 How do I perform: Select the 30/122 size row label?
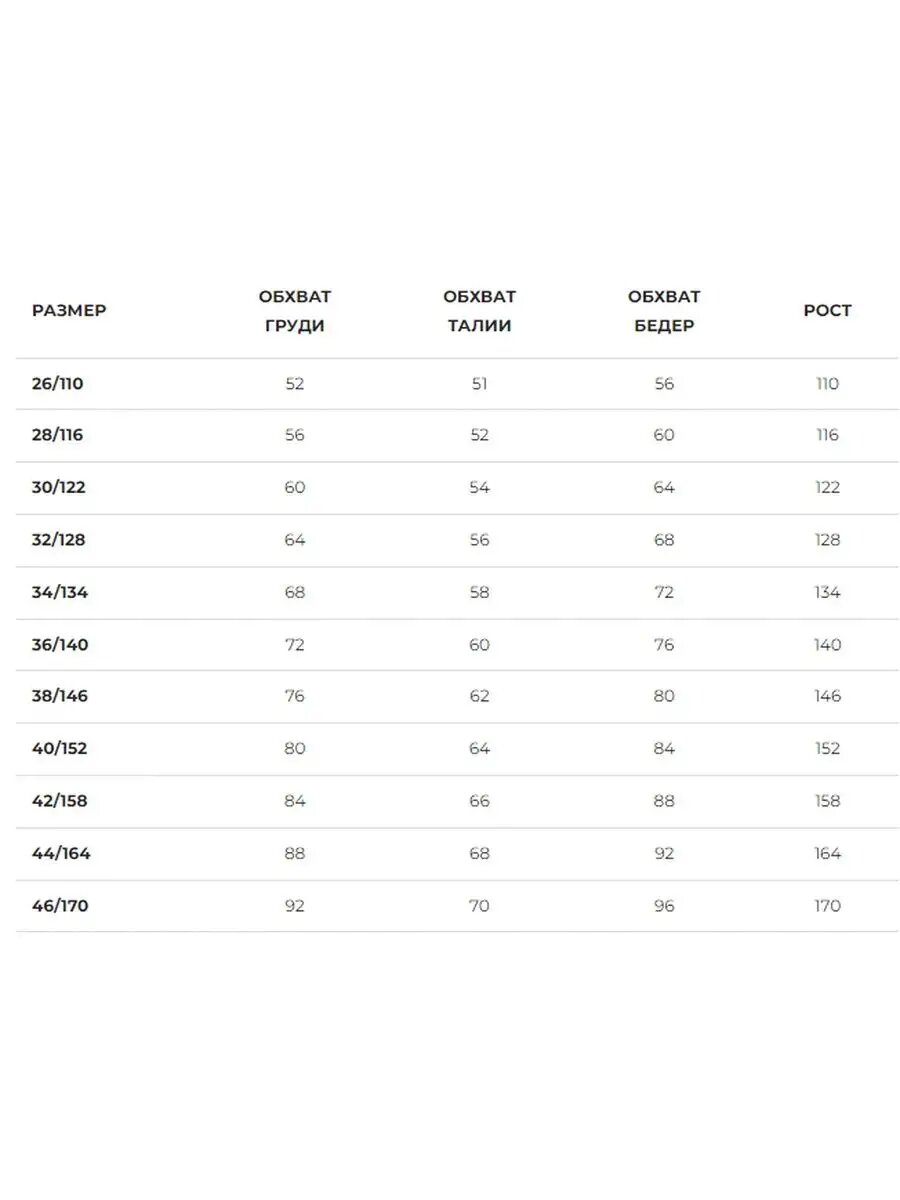pyautogui.click(x=58, y=488)
